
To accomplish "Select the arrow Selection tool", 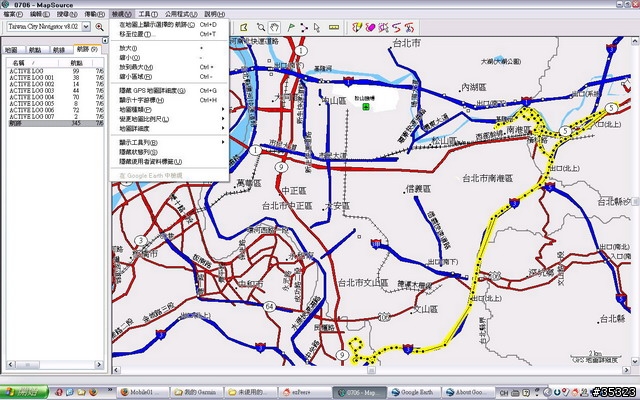I will click(x=317, y=27).
